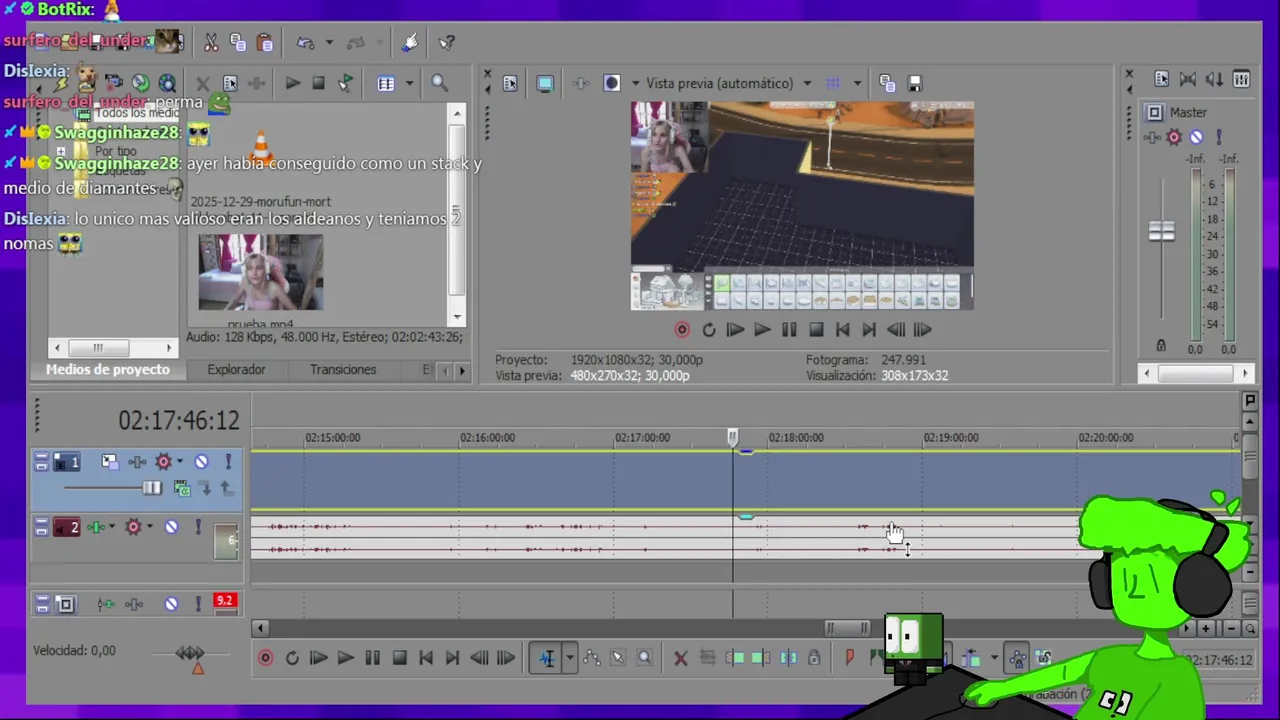Solo video track 1 exclamation icon
1280x720 pixels.
(x=228, y=462)
